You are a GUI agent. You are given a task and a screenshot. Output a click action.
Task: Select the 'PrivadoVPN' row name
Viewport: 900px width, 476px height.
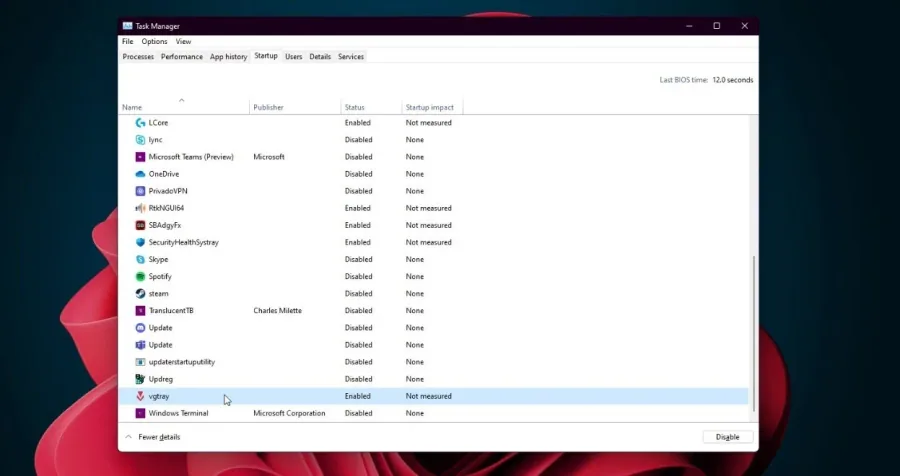click(168, 191)
